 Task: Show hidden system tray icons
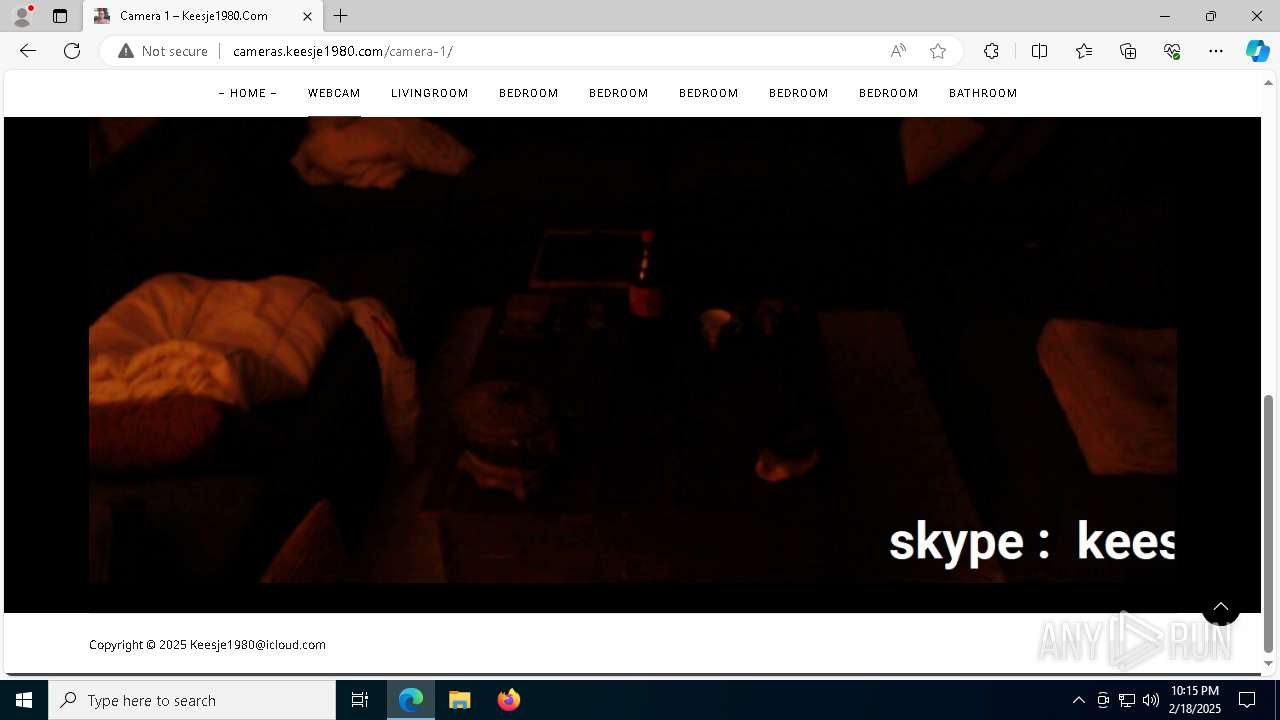1078,700
